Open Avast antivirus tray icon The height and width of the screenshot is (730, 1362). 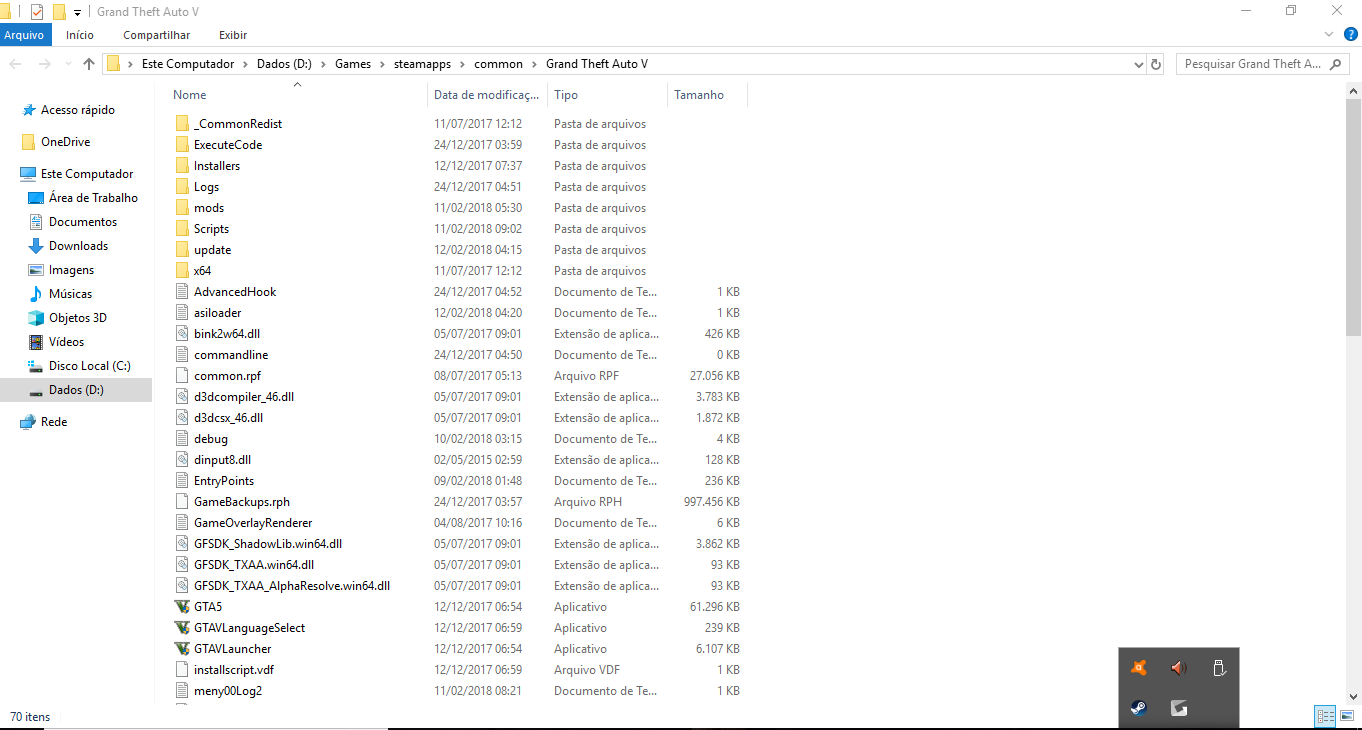pyautogui.click(x=1138, y=668)
